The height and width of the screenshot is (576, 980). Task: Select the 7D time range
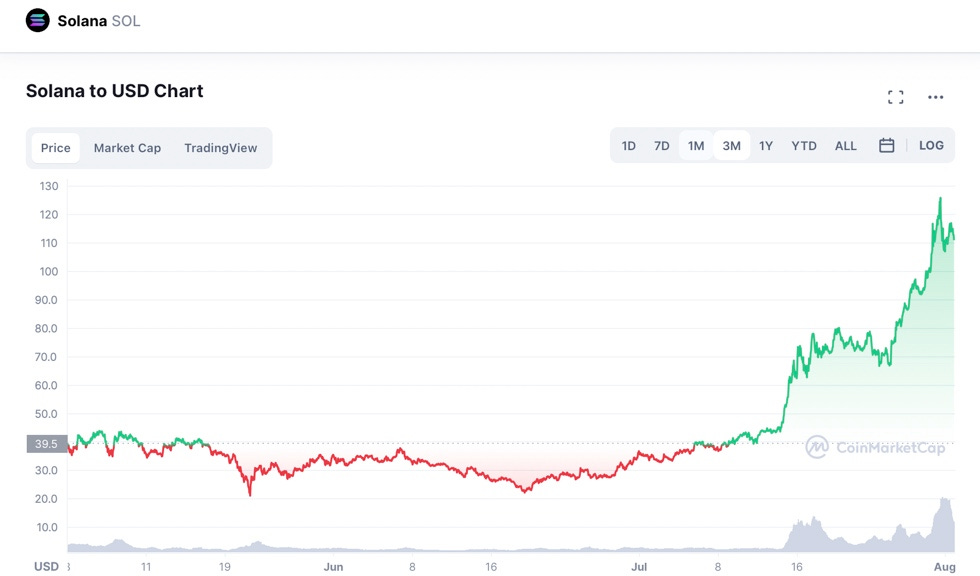pyautogui.click(x=662, y=146)
